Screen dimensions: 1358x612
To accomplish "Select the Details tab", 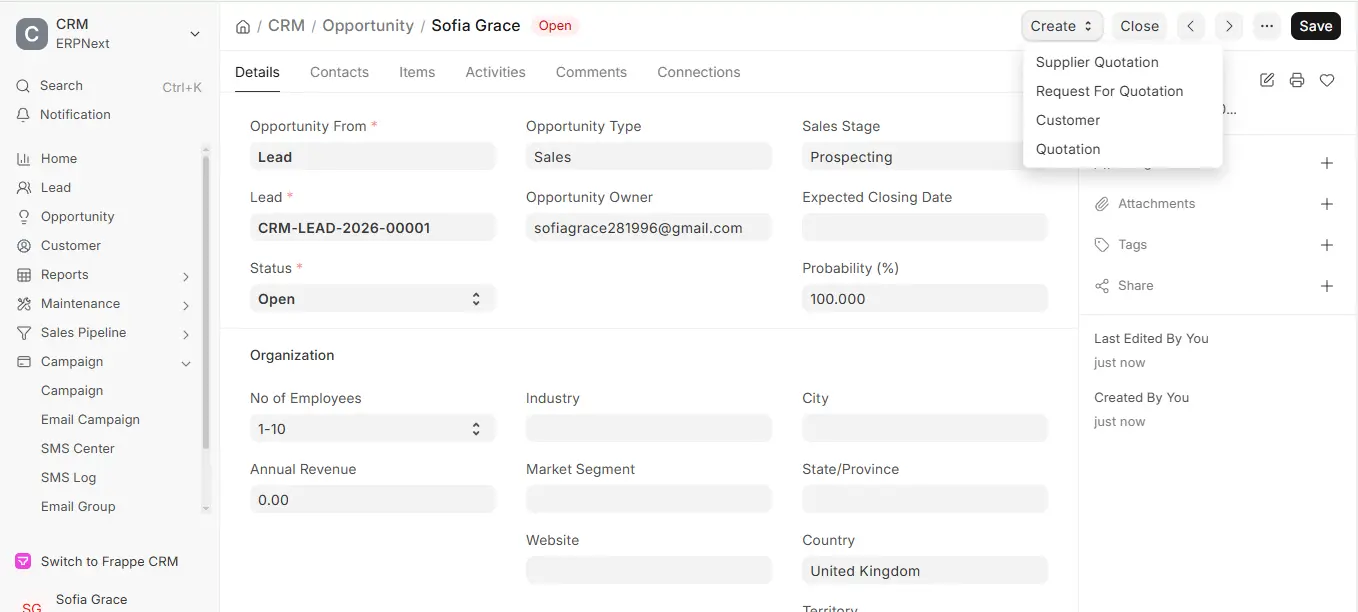I will (257, 72).
